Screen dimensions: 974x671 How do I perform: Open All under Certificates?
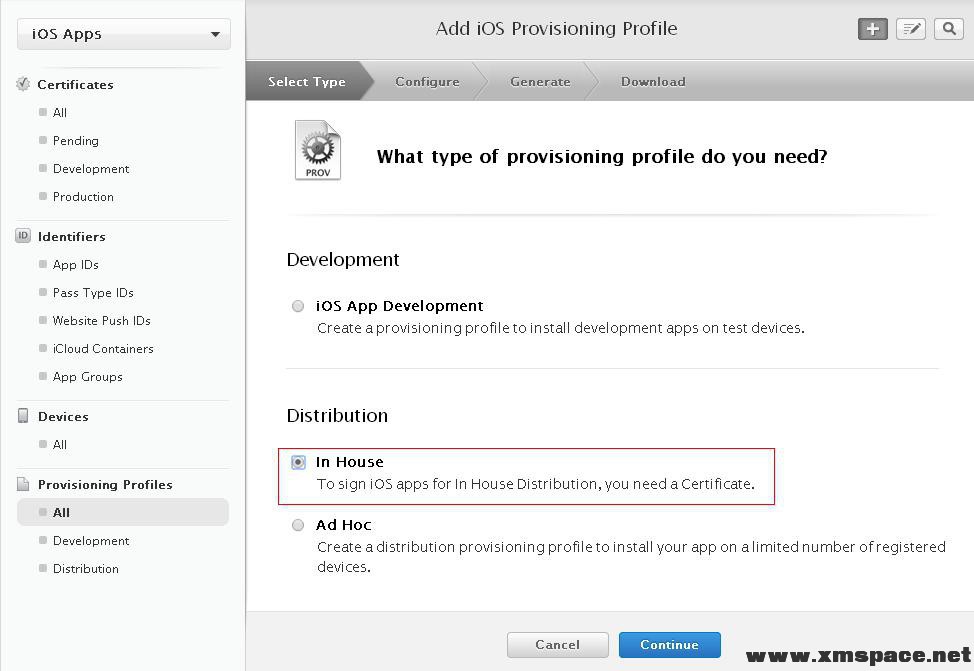(x=60, y=112)
